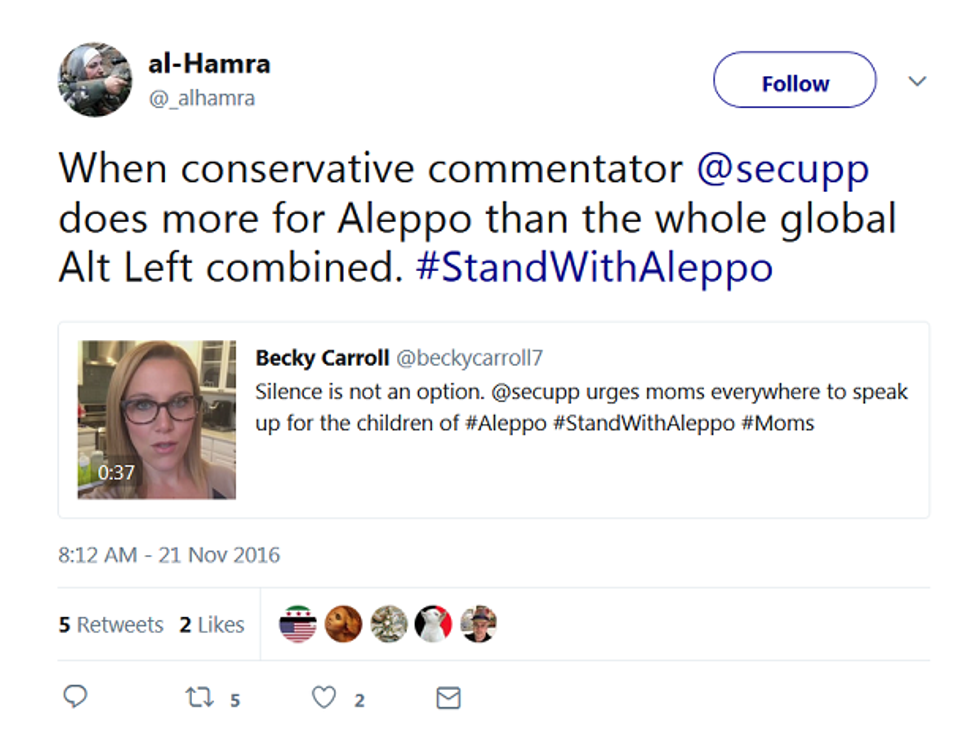Click the 8:12 AM - 21 Nov 2016 timestamp
Image resolution: width=980 pixels, height=737 pixels.
[169, 554]
